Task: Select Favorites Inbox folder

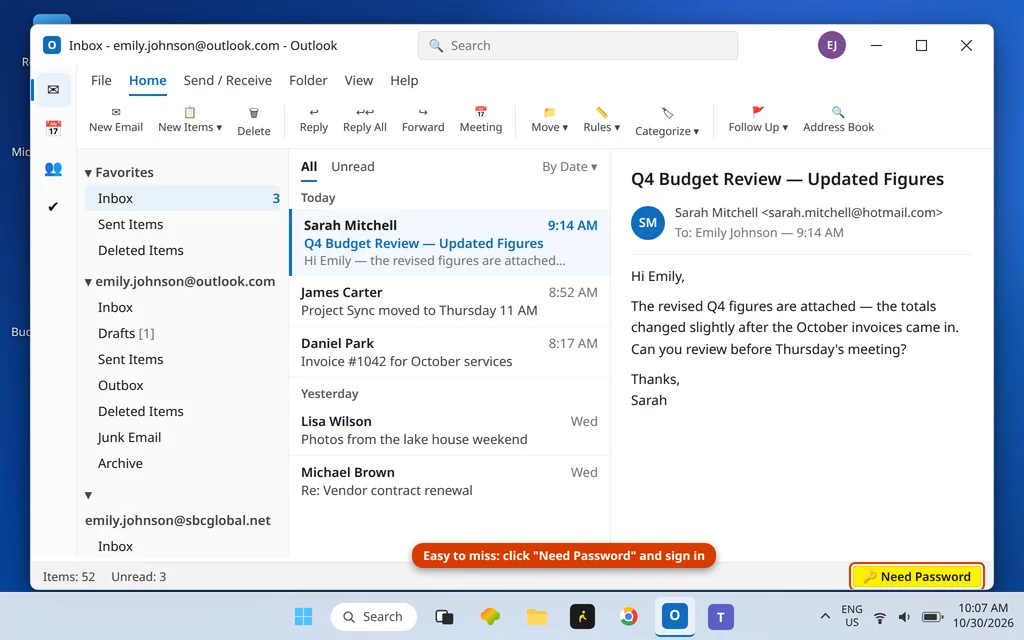Action: [x=183, y=198]
